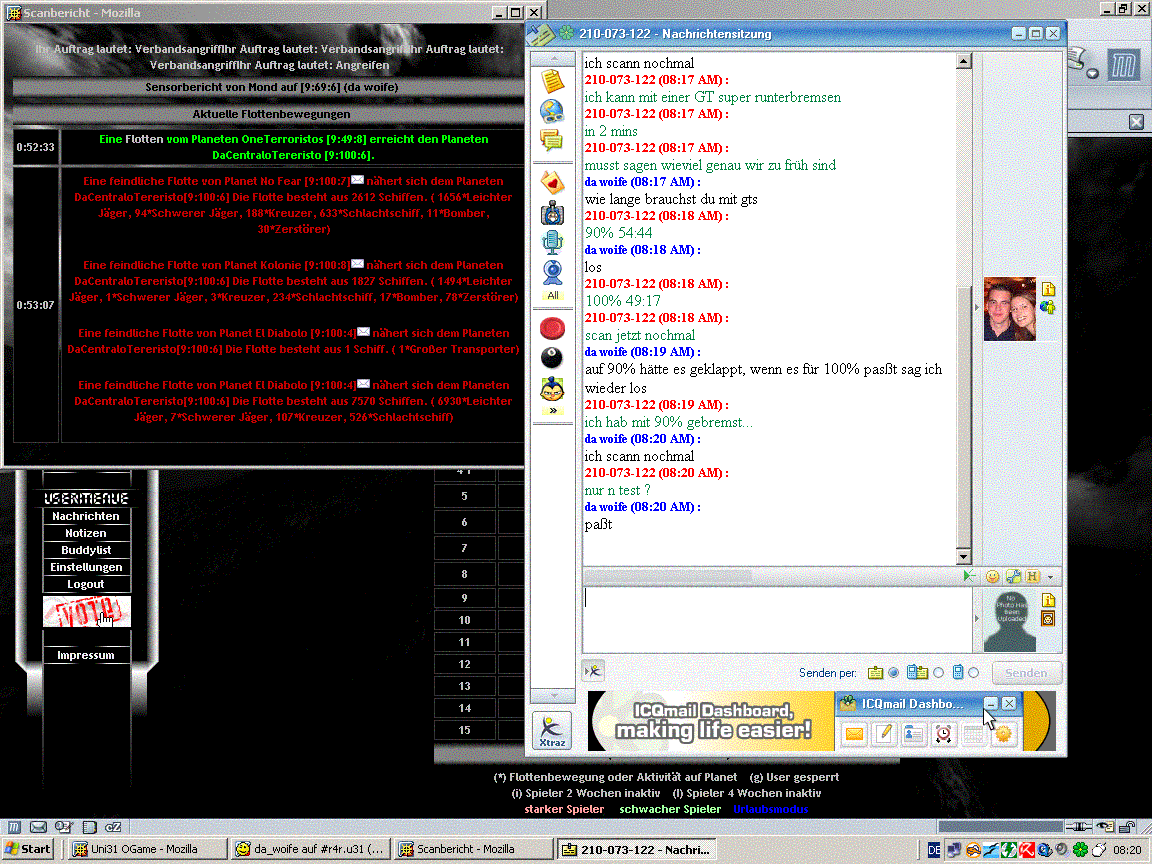Click the yellow notes icon in ICQ sidebar

(552, 80)
